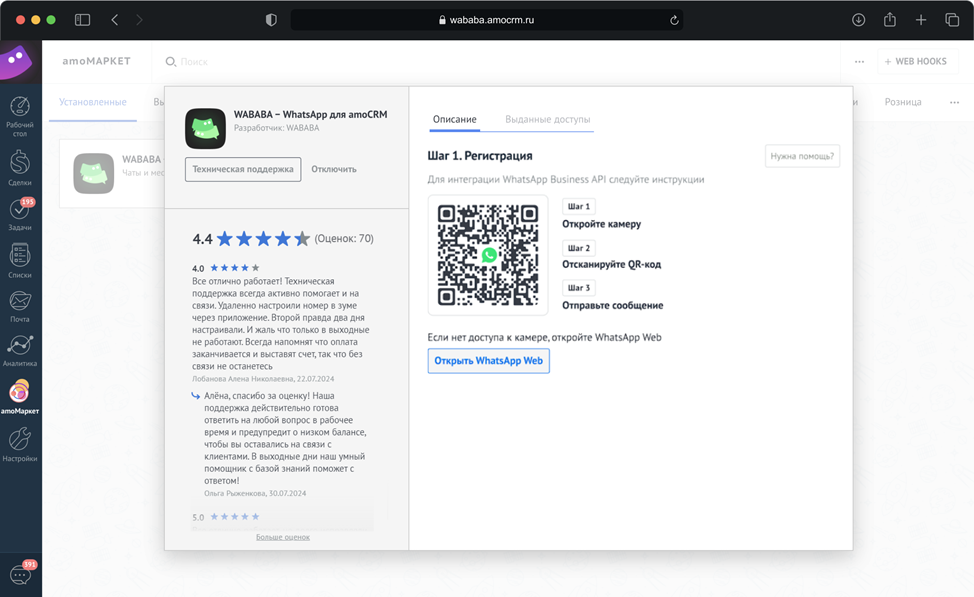
Task: Open Safari downloads
Action: tap(858, 20)
